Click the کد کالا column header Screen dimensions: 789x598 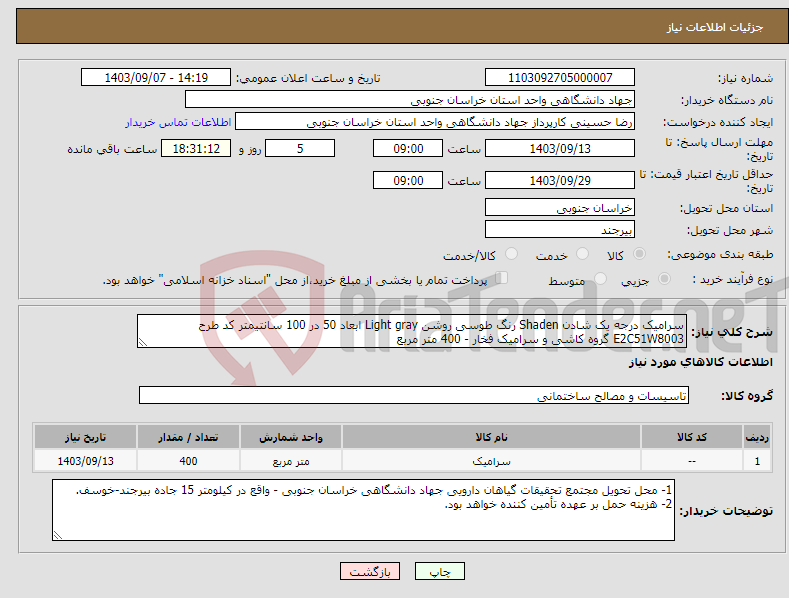pos(692,437)
